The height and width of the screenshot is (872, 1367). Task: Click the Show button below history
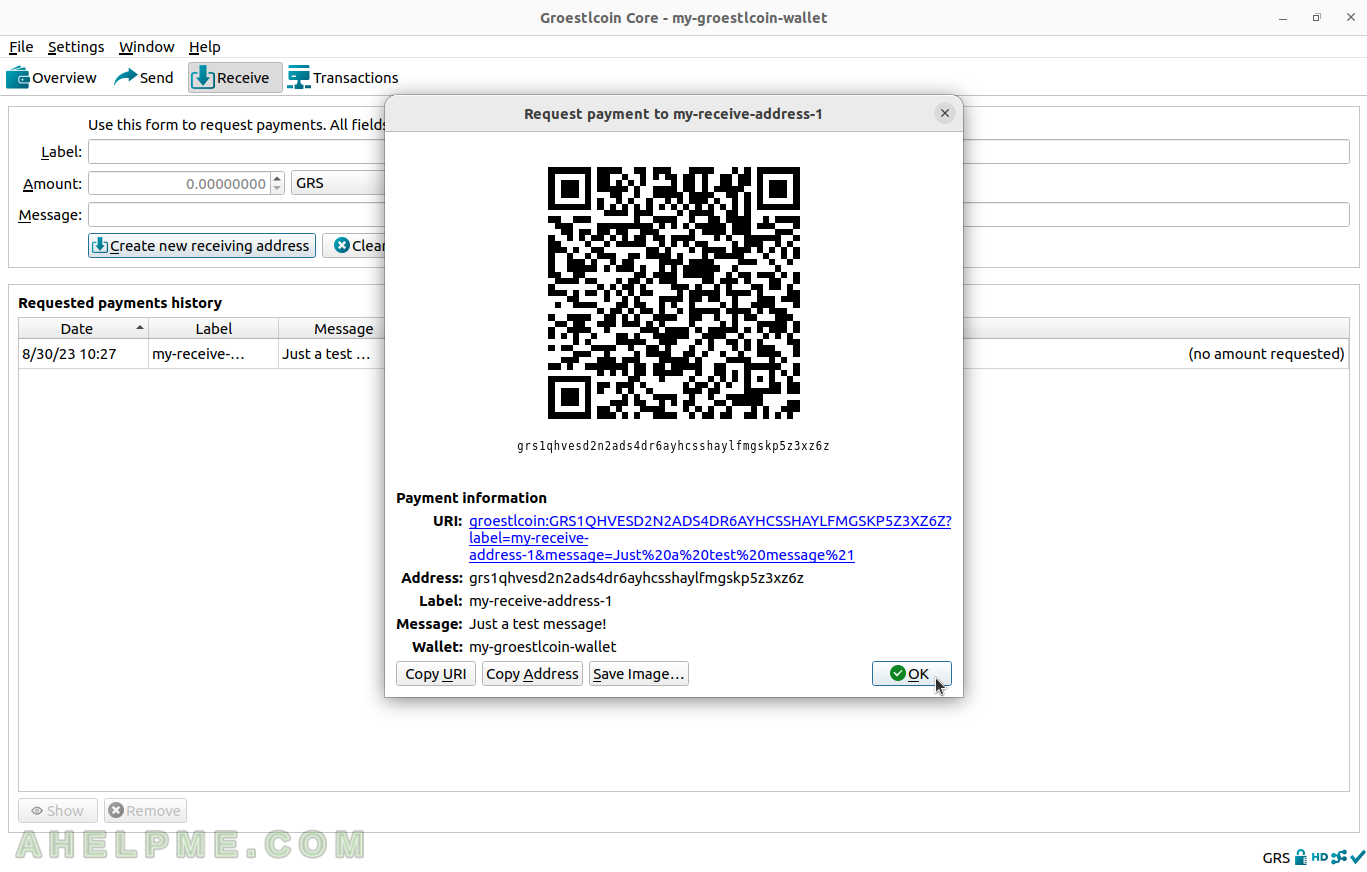tap(58, 811)
